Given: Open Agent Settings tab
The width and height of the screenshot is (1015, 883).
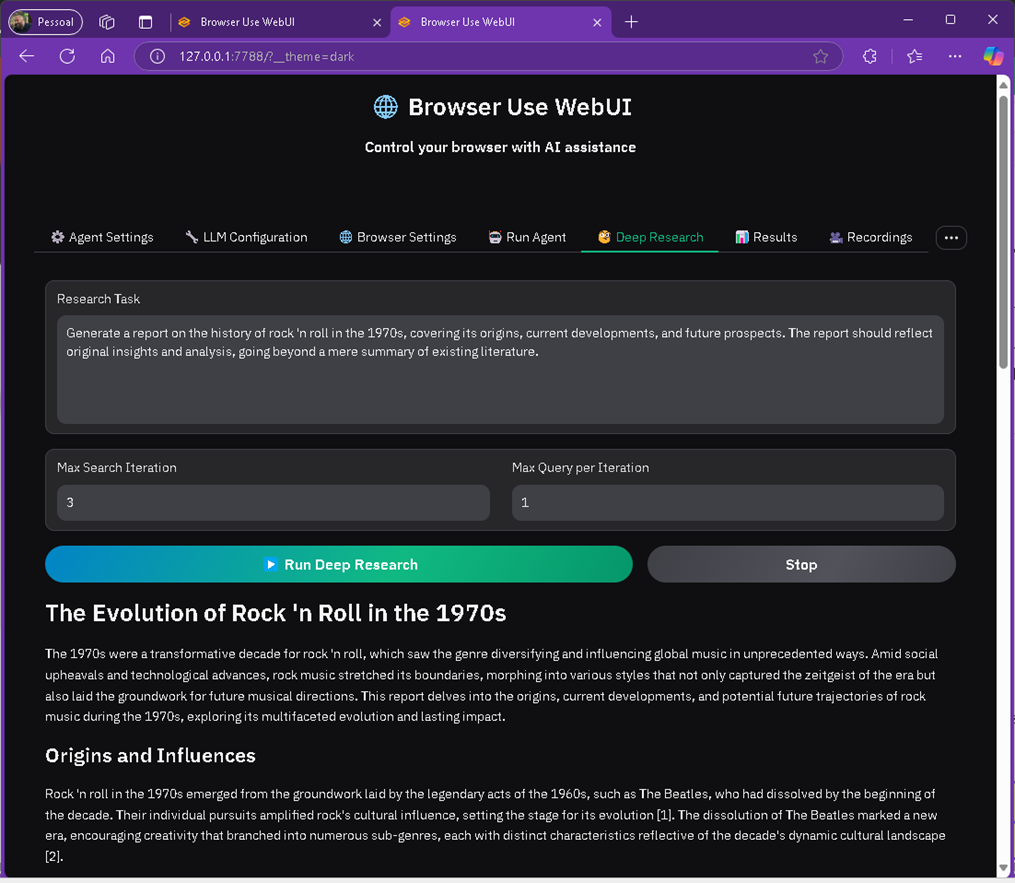Looking at the screenshot, I should click(102, 237).
